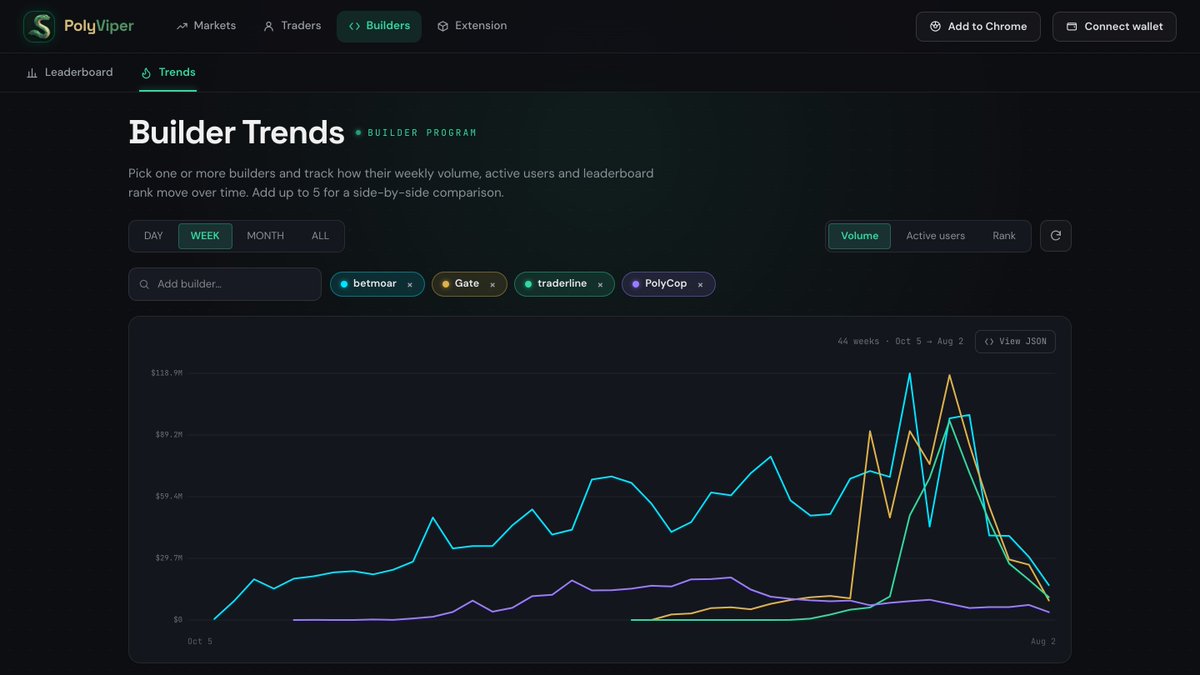Click the $0 axis label
Screen dimensions: 1200x675
[x=178, y=620]
